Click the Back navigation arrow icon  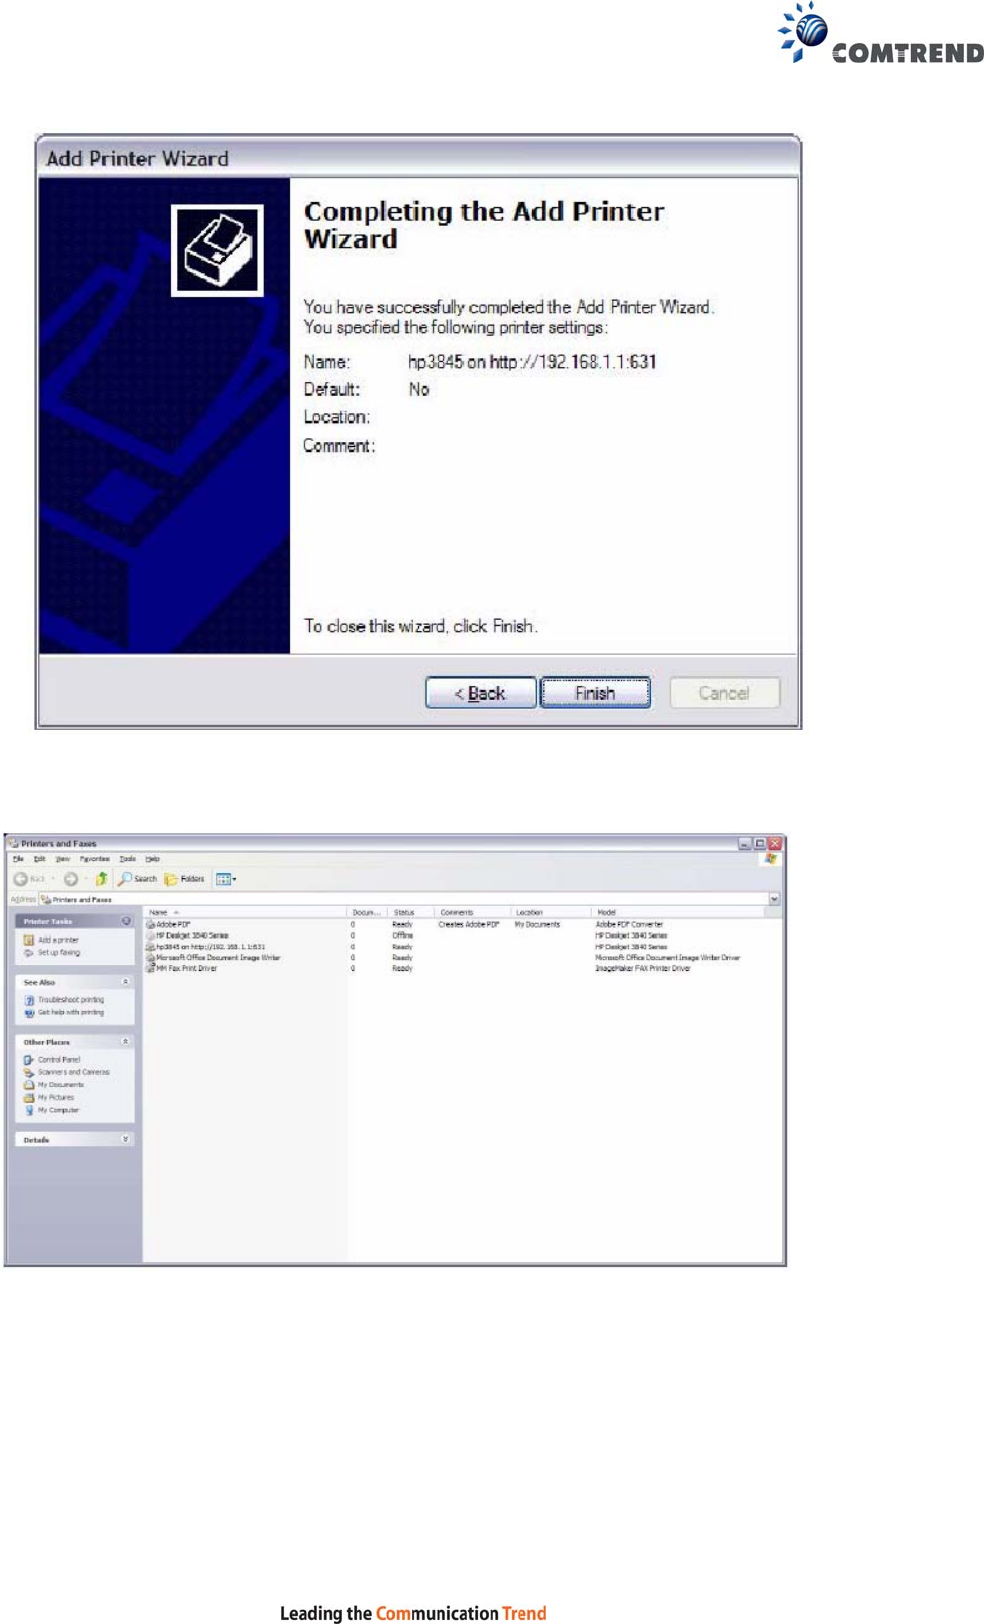click(21, 879)
